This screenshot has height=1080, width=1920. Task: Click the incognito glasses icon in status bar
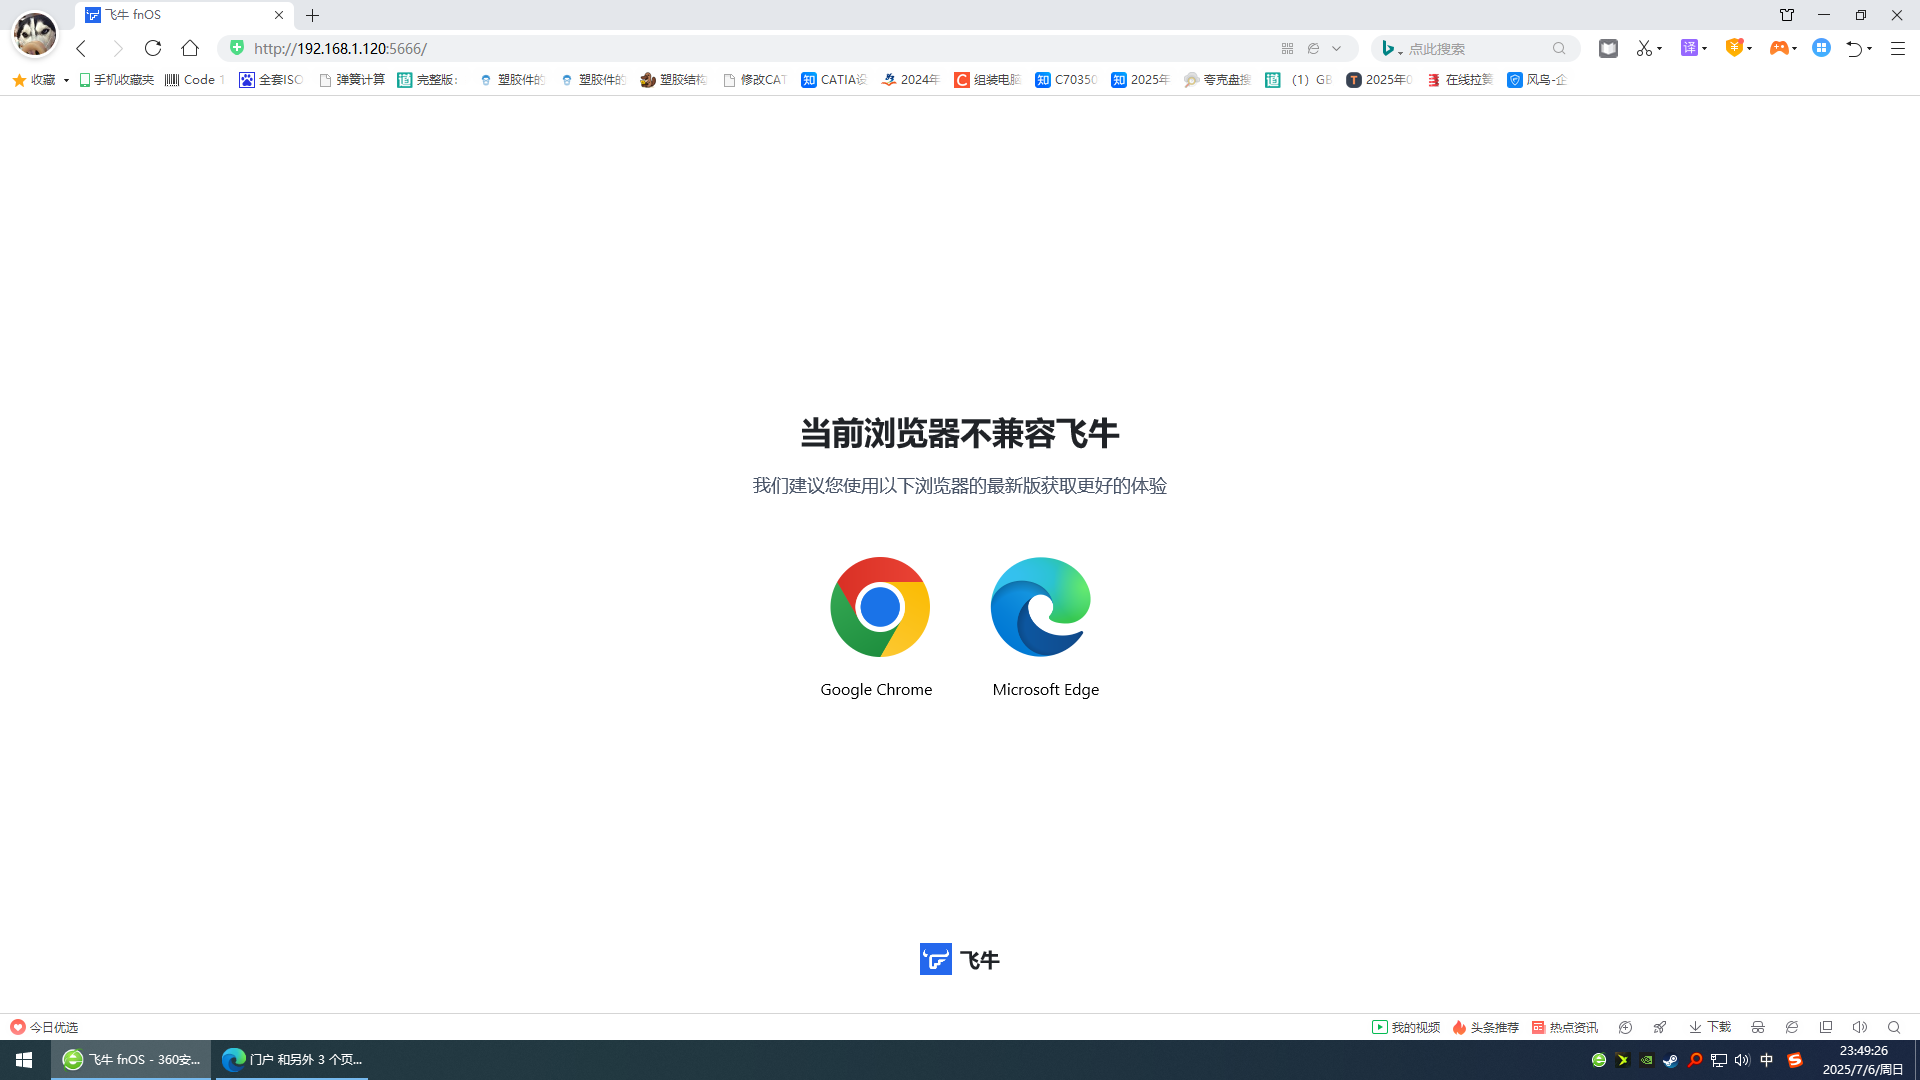click(1758, 1027)
